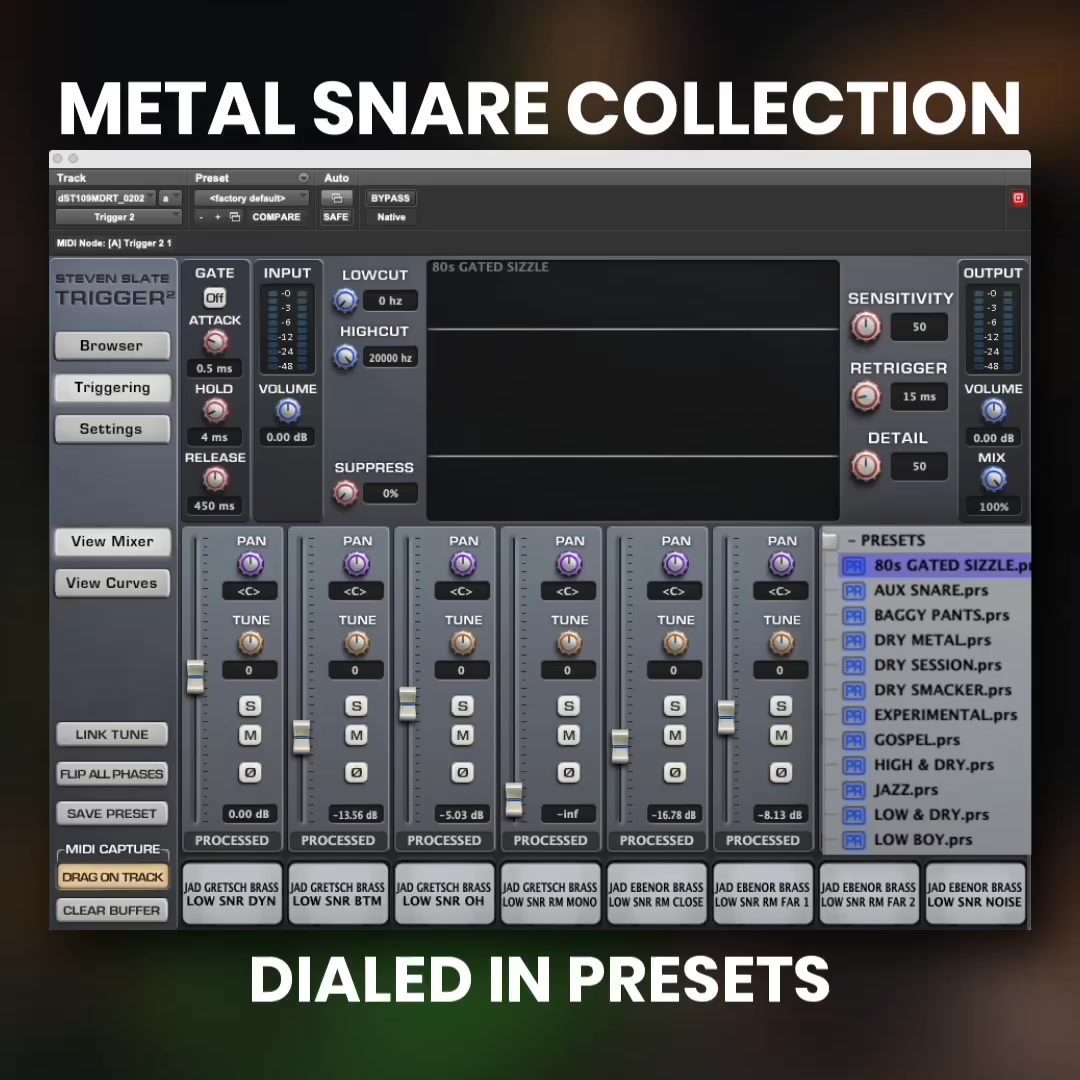Click the Suppress knob
This screenshot has width=1080, height=1080.
[345, 493]
